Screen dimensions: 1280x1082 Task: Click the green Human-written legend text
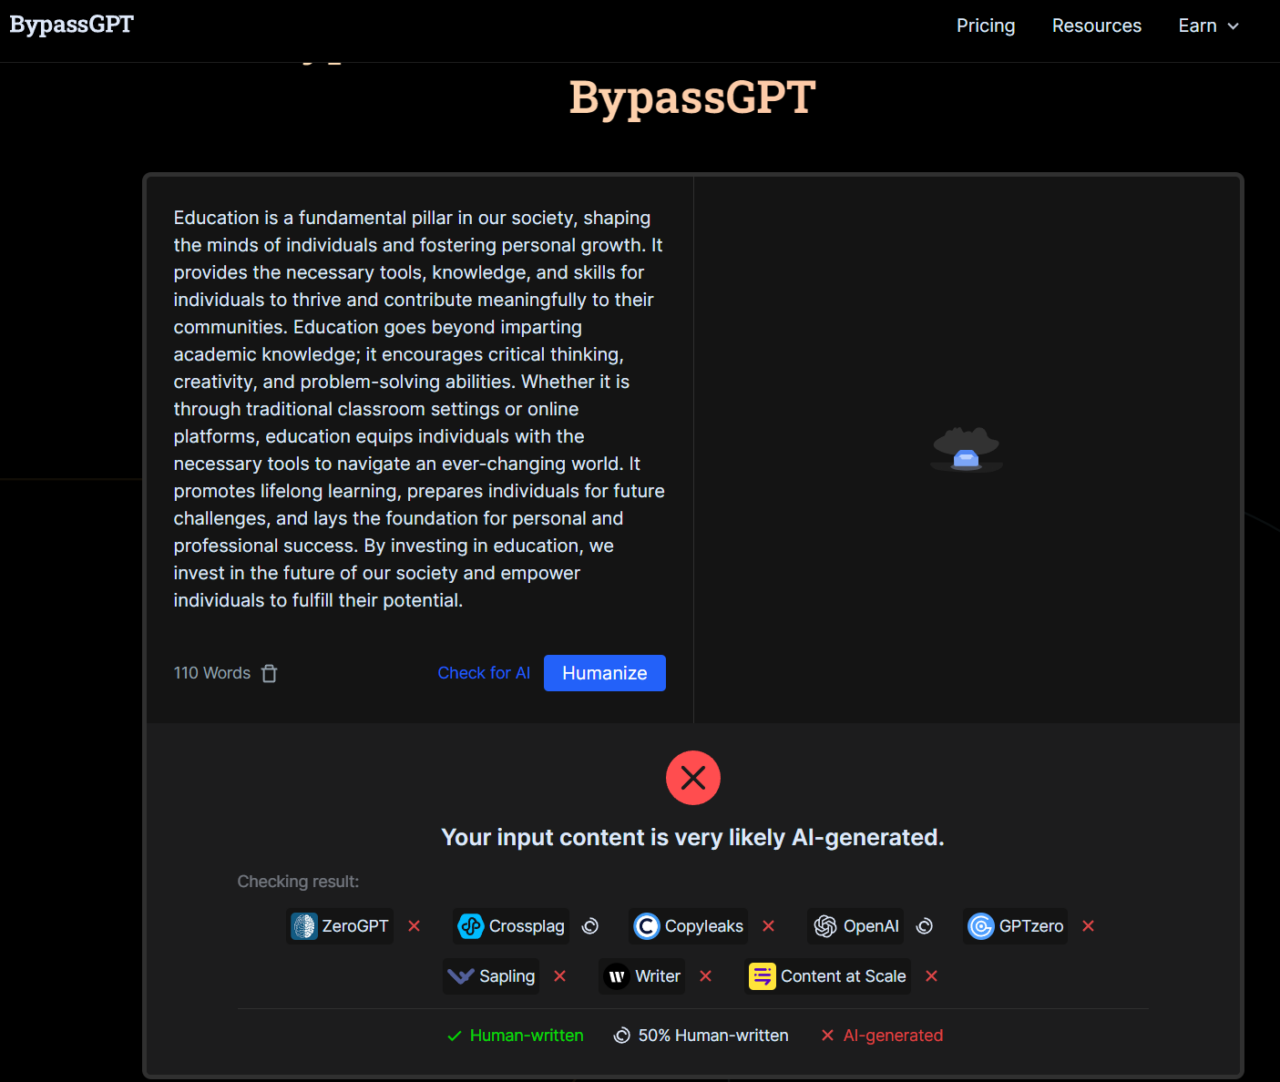[x=527, y=1036]
